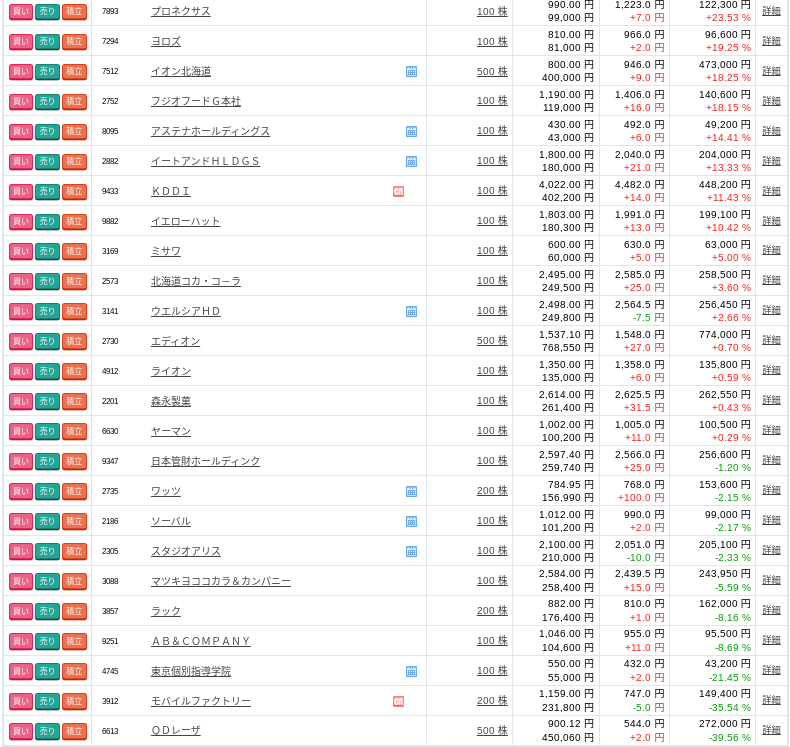This screenshot has width=790, height=747.
Task: Open the イオン北海道 stock link
Action: [181, 72]
